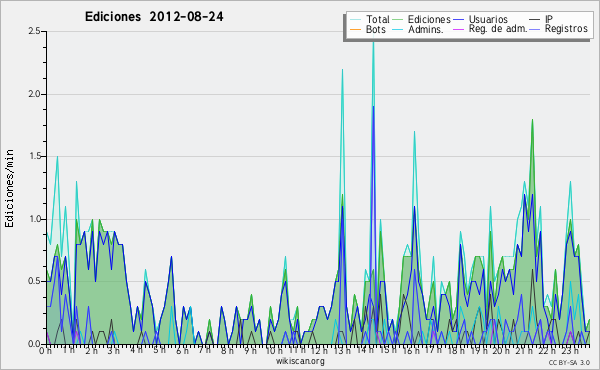Click the y-axis value 1.5
600x370 pixels.
(x=34, y=156)
